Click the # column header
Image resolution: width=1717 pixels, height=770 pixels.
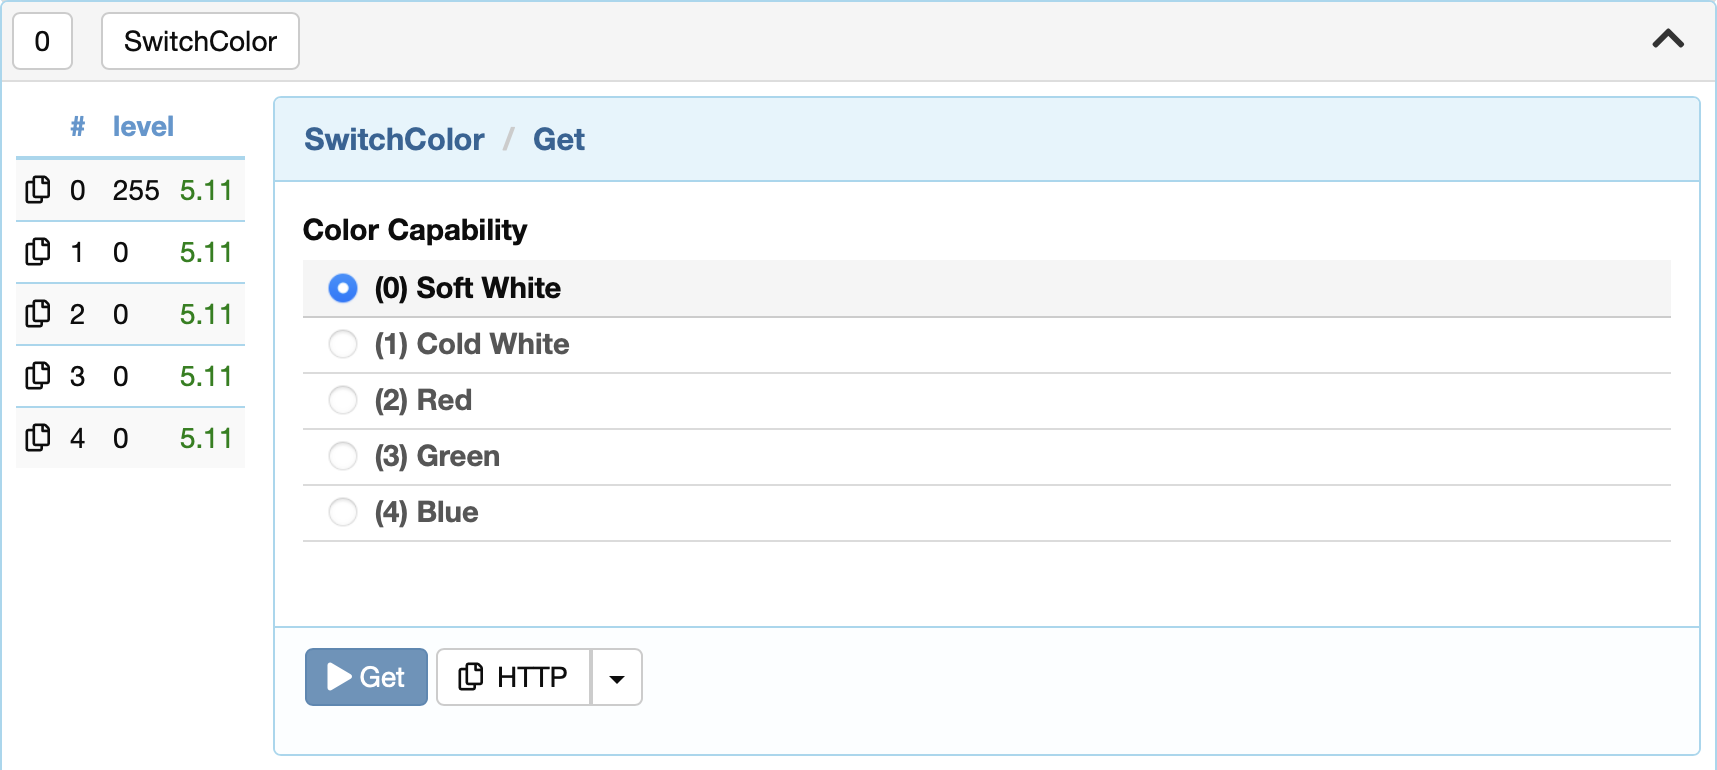[78, 126]
